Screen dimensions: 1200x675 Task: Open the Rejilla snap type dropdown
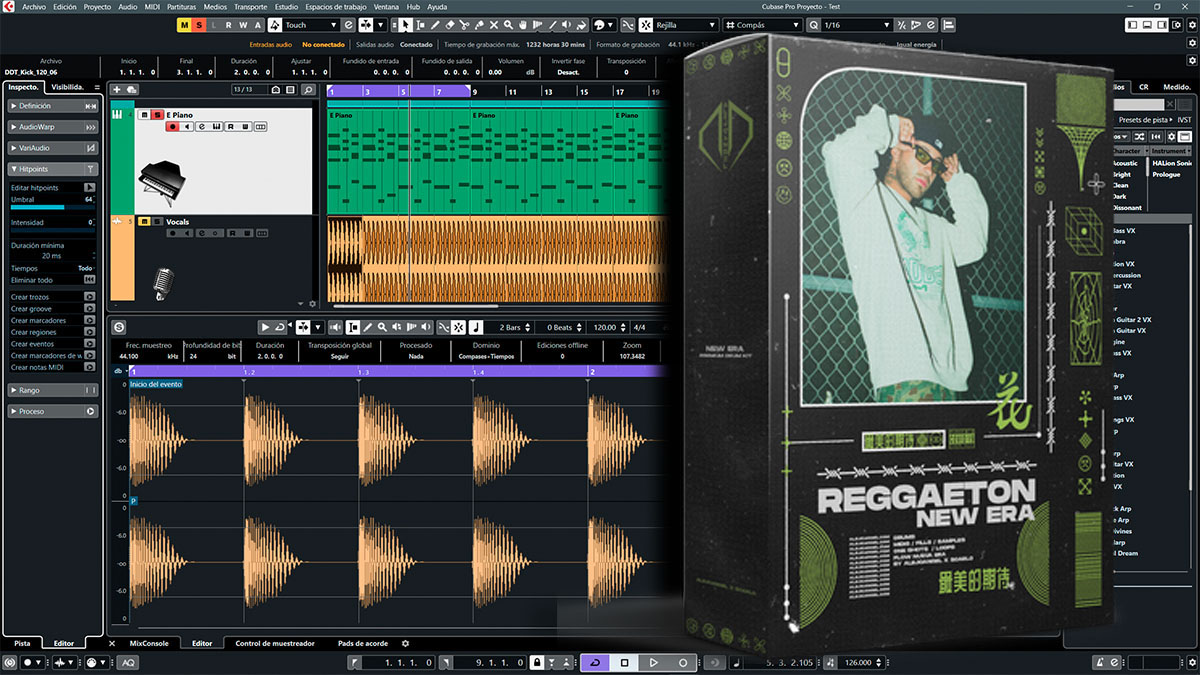click(686, 25)
